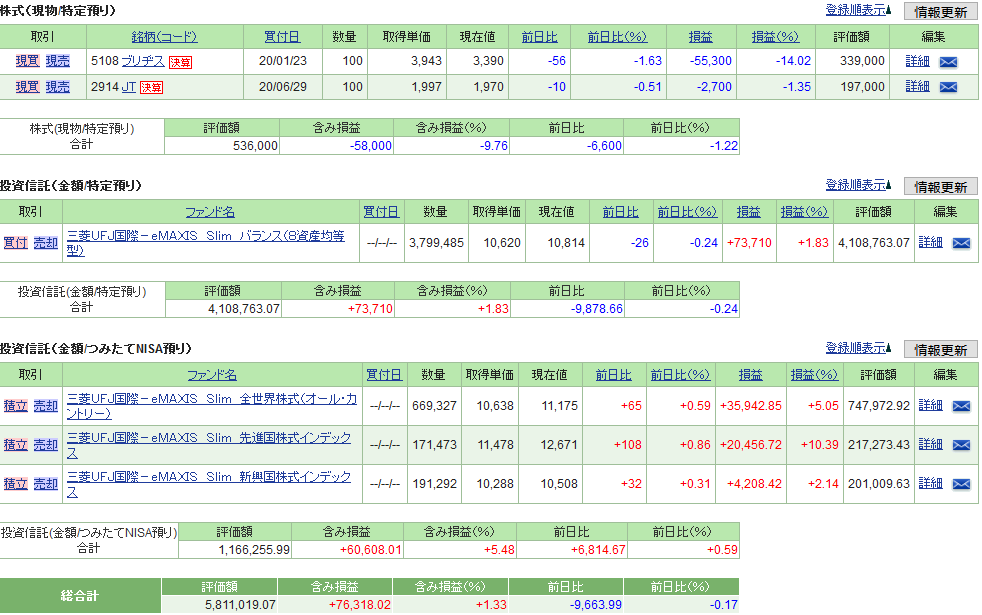This screenshot has width=982, height=615.
Task: Click 総合計 評価額 value 5,811,019.07
Action: 240,605
